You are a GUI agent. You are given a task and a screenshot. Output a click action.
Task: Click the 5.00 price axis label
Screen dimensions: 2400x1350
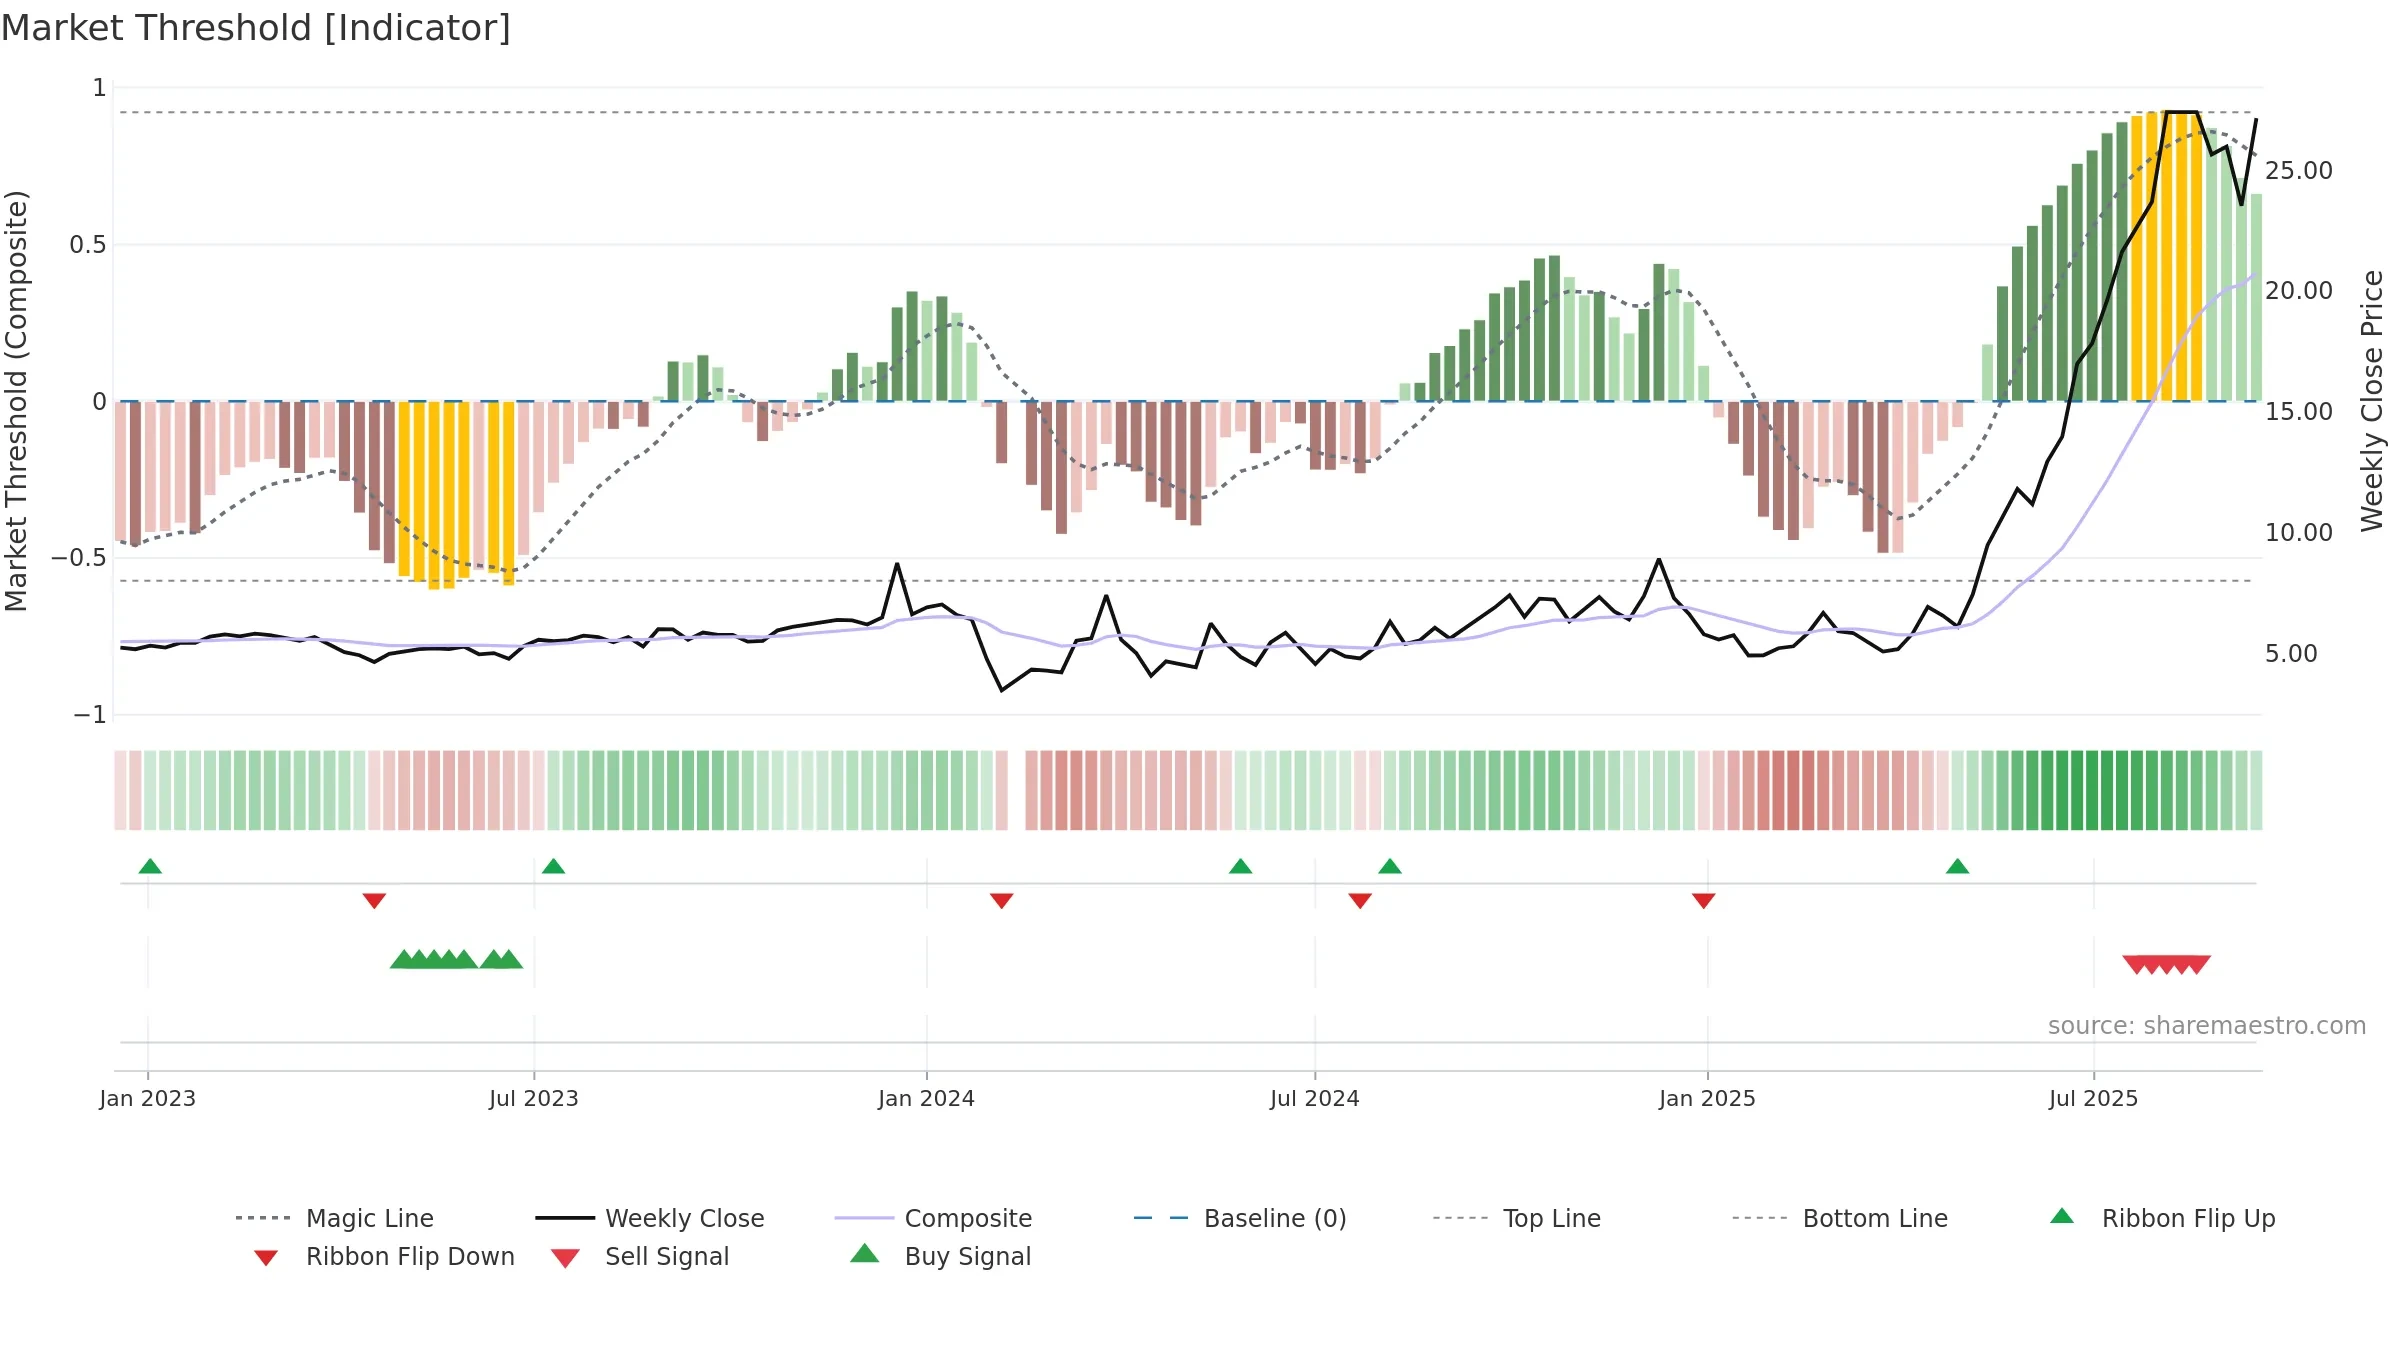(2291, 654)
